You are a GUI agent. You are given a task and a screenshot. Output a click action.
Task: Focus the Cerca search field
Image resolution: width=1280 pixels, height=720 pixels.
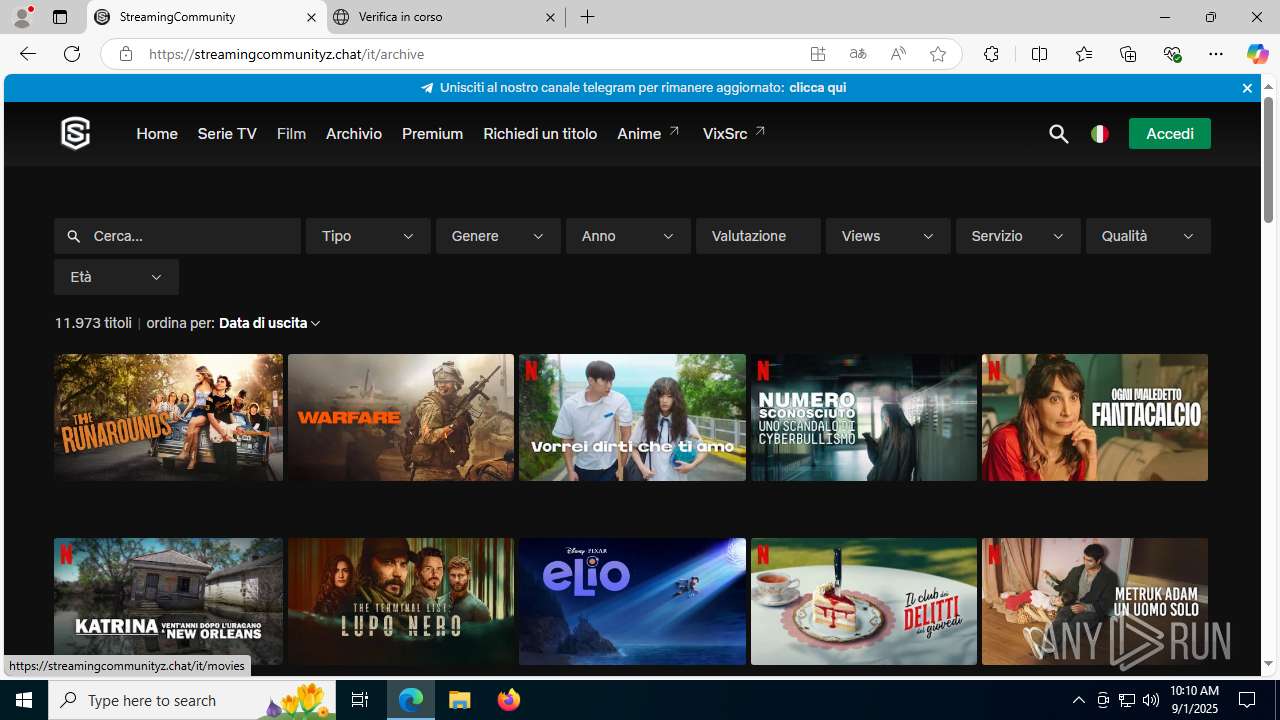tap(177, 236)
